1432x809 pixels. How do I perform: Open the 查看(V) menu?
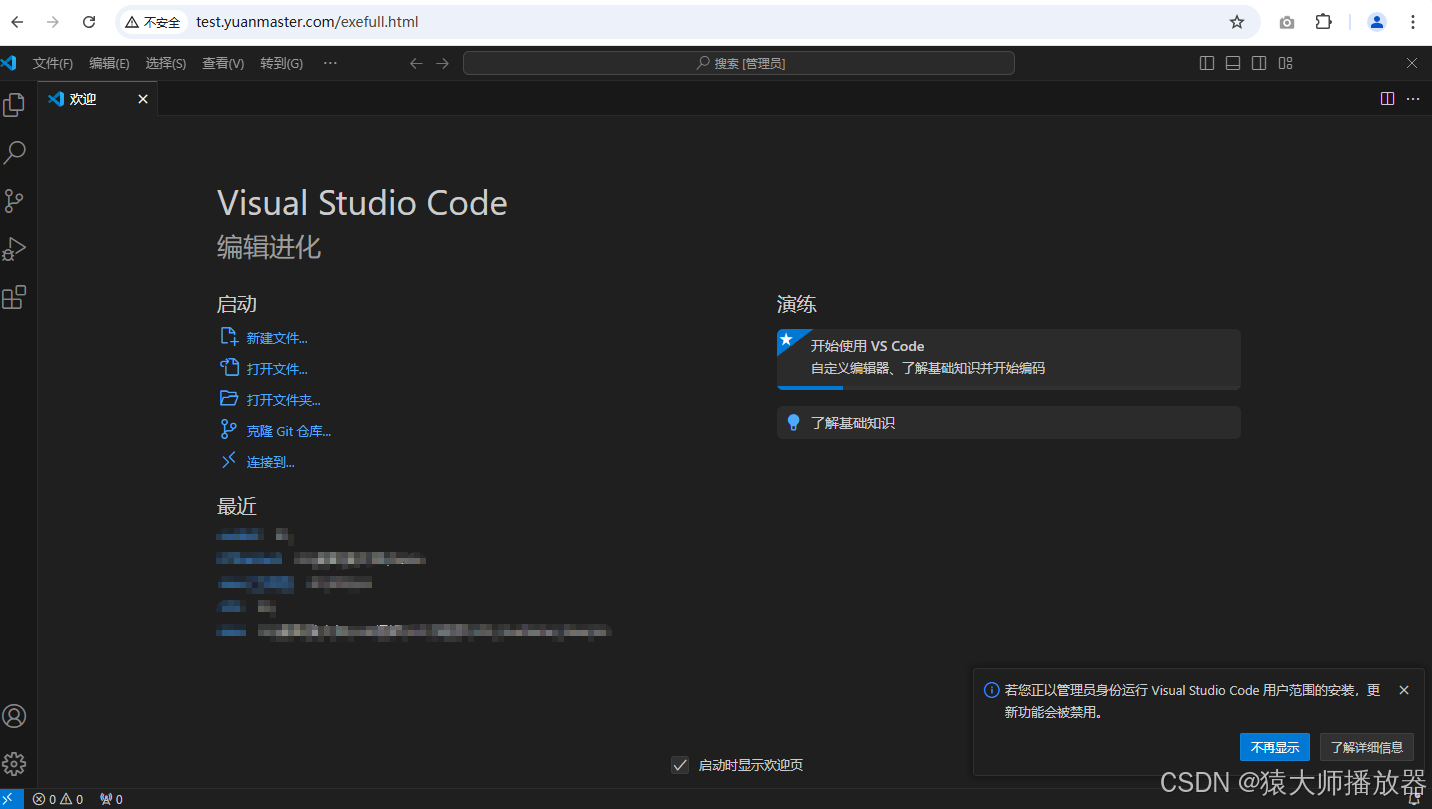[x=223, y=63]
